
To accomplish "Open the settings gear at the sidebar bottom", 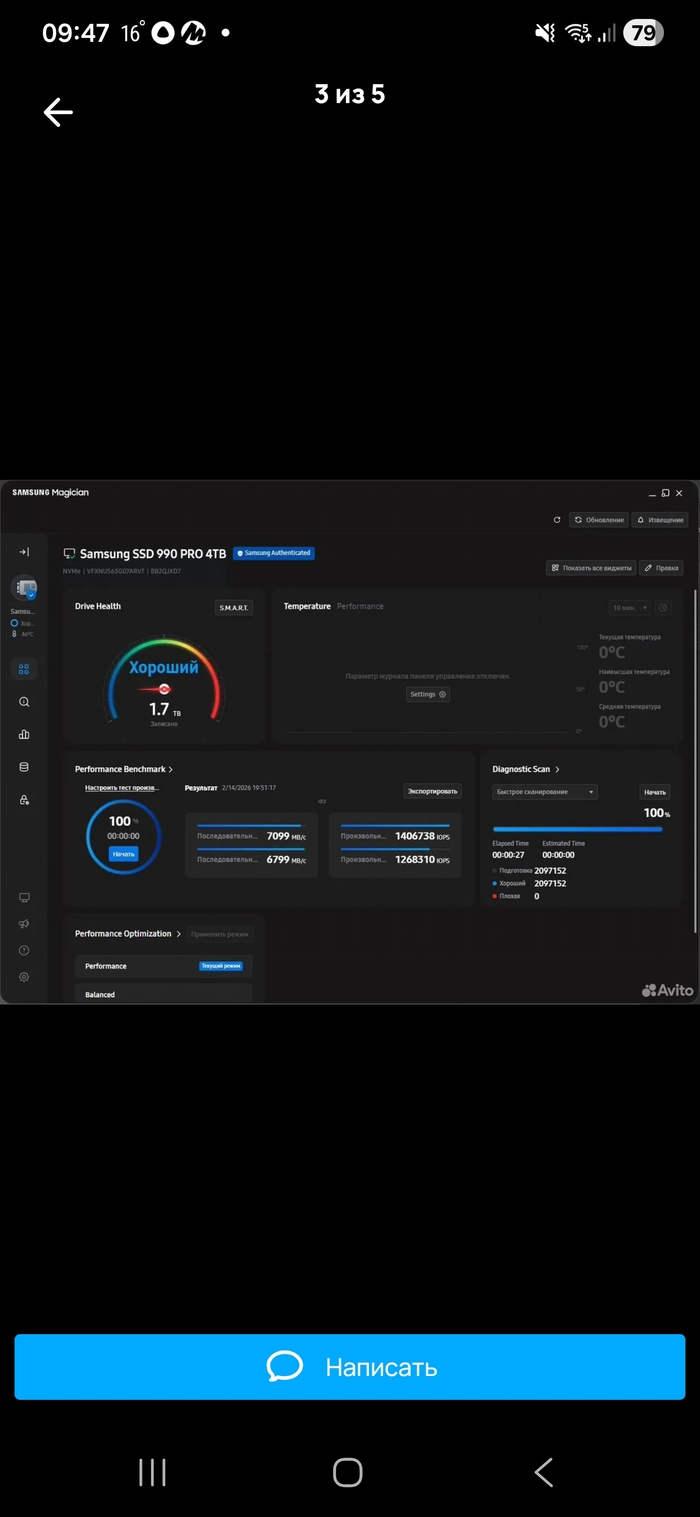I will pos(24,977).
